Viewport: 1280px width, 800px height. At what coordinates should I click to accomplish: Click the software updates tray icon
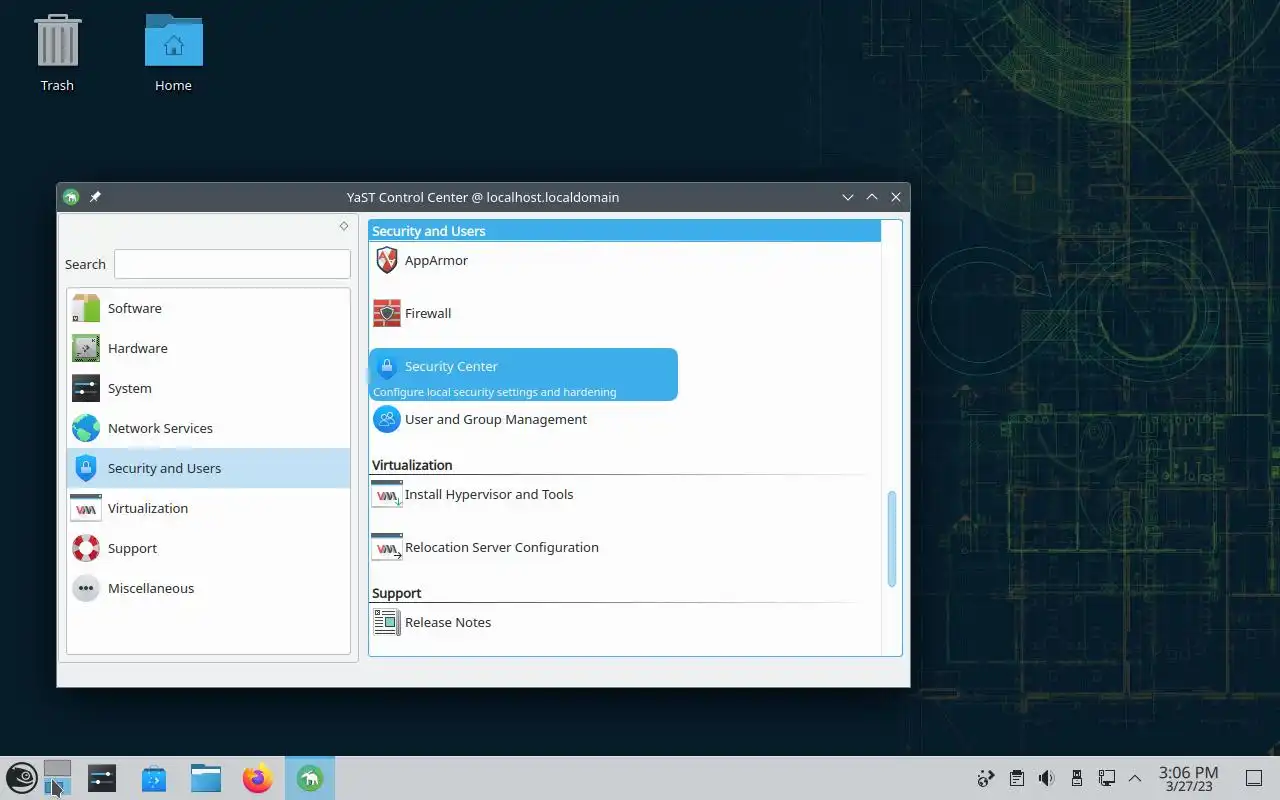coord(986,778)
